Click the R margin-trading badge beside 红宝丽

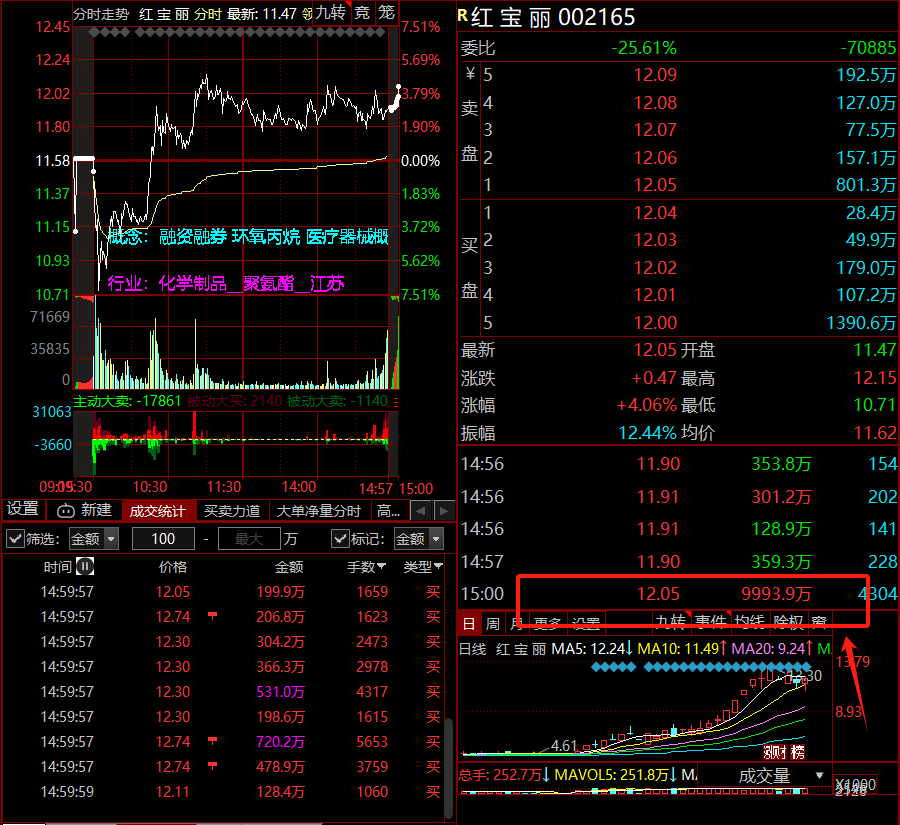[x=462, y=16]
